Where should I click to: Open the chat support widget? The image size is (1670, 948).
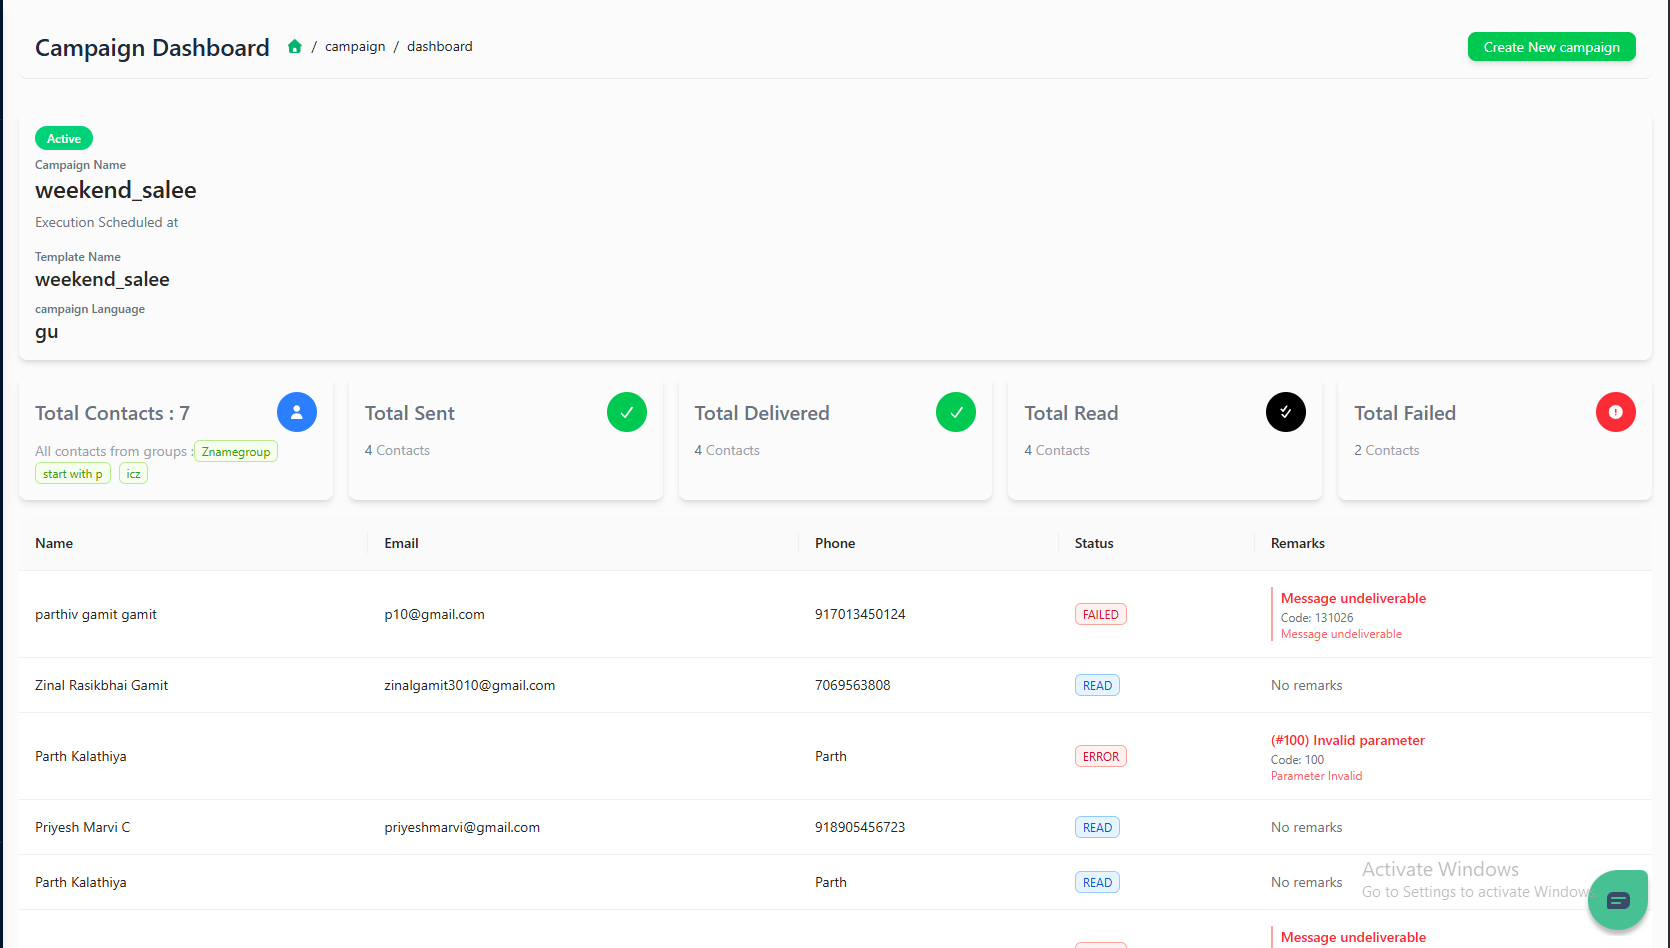1617,900
